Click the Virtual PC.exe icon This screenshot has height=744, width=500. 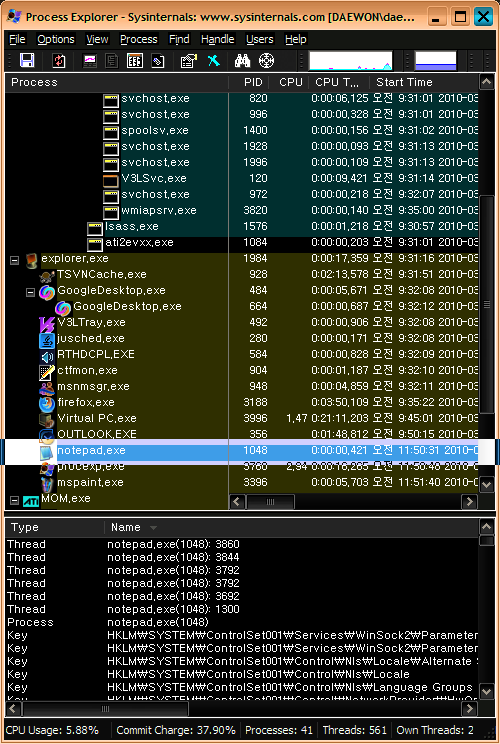[47, 420]
